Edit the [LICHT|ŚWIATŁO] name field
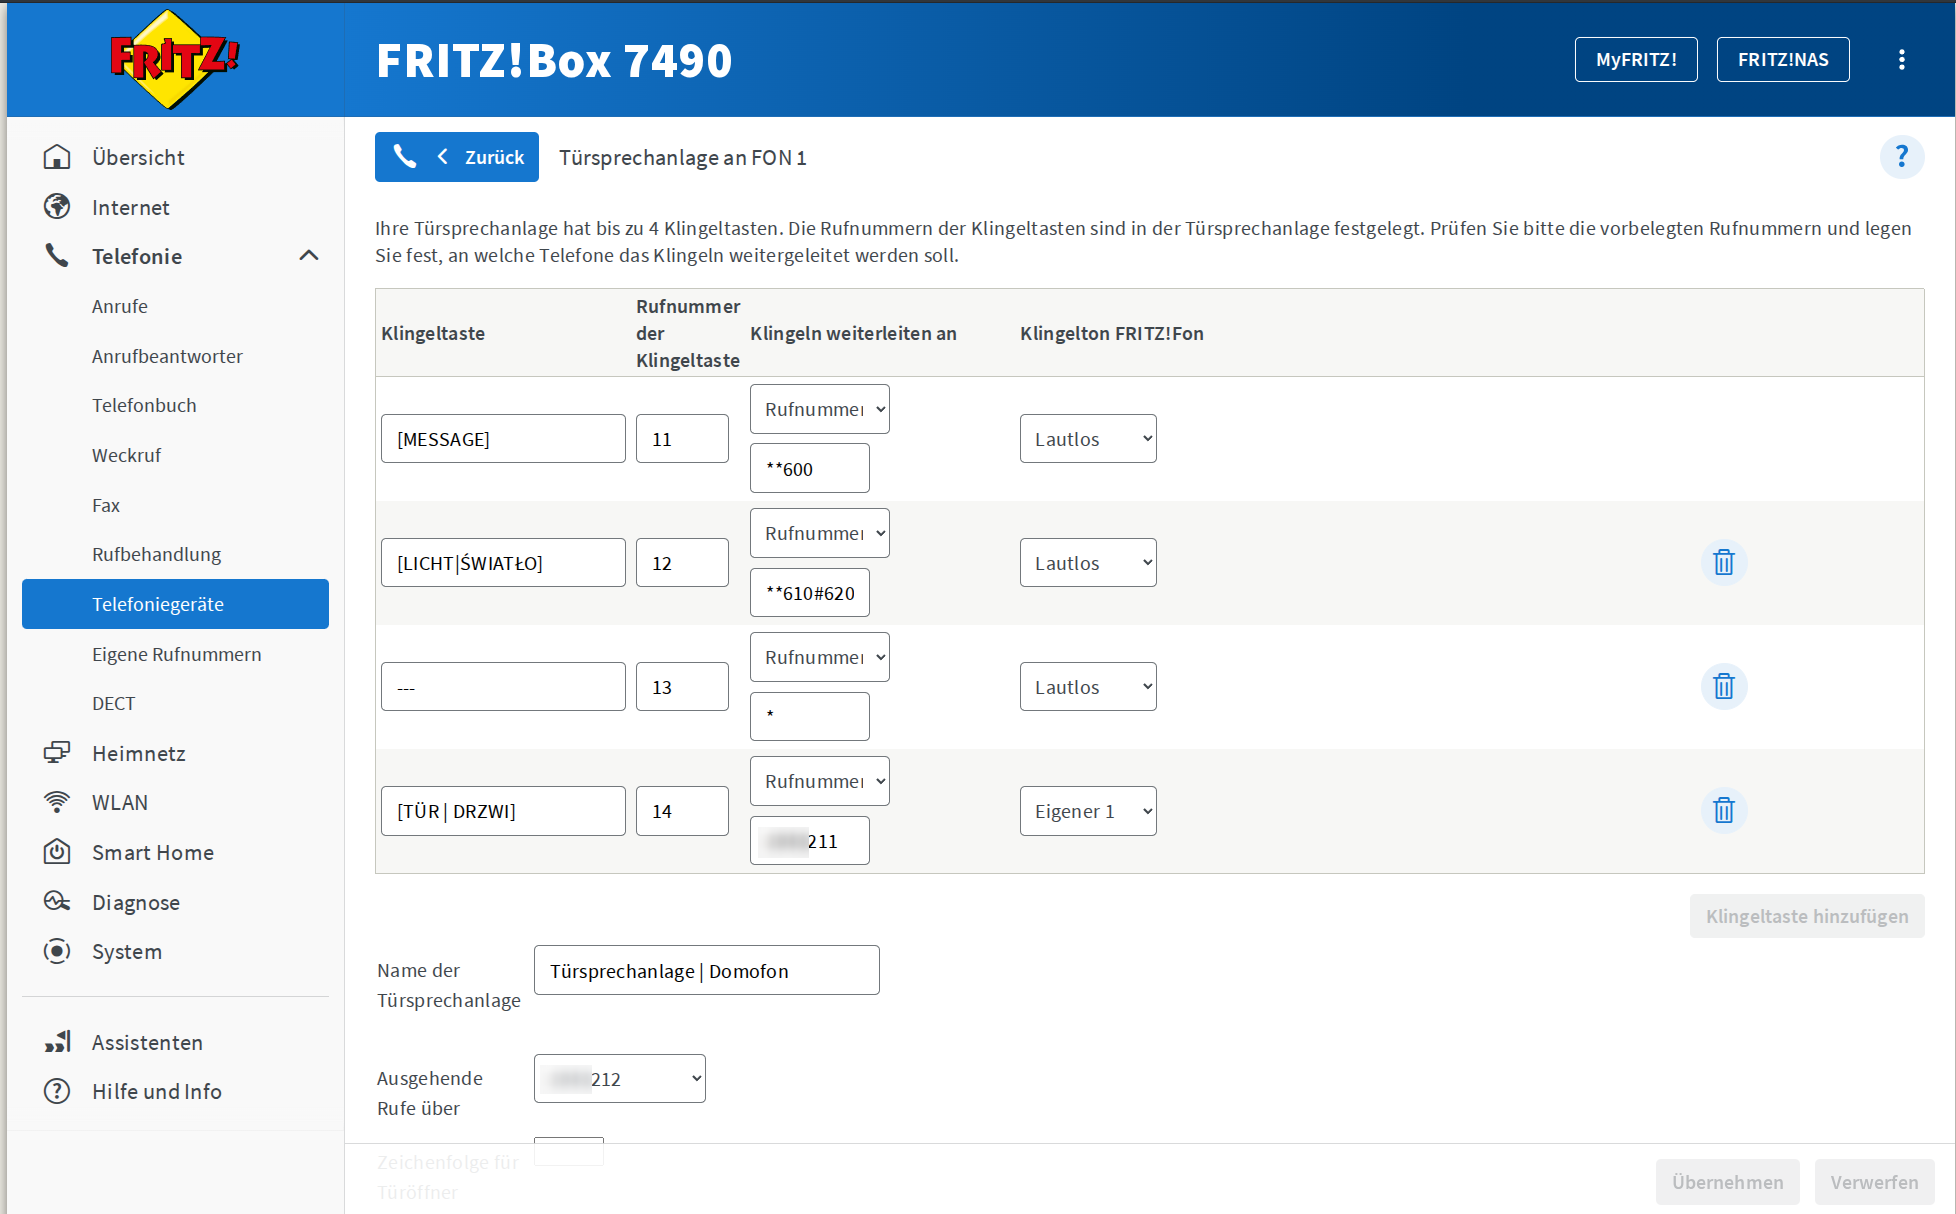 (503, 563)
